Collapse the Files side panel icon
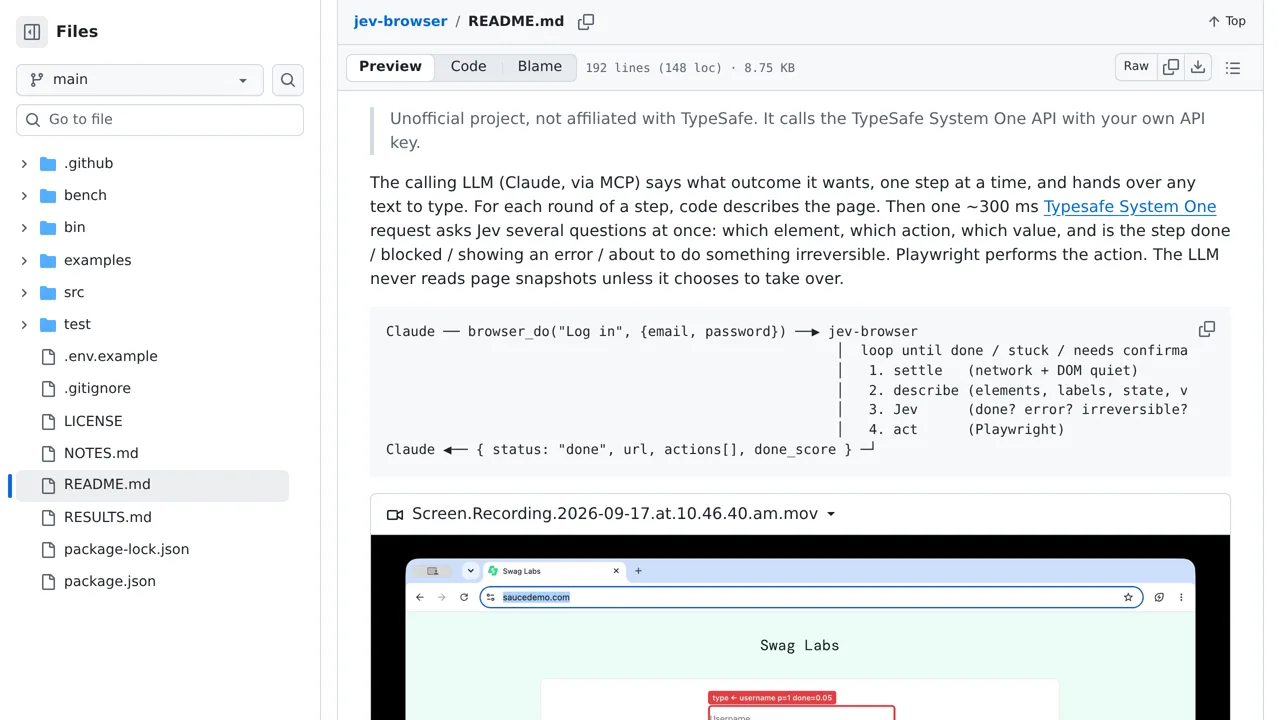This screenshot has height=720, width=1280. tap(32, 32)
